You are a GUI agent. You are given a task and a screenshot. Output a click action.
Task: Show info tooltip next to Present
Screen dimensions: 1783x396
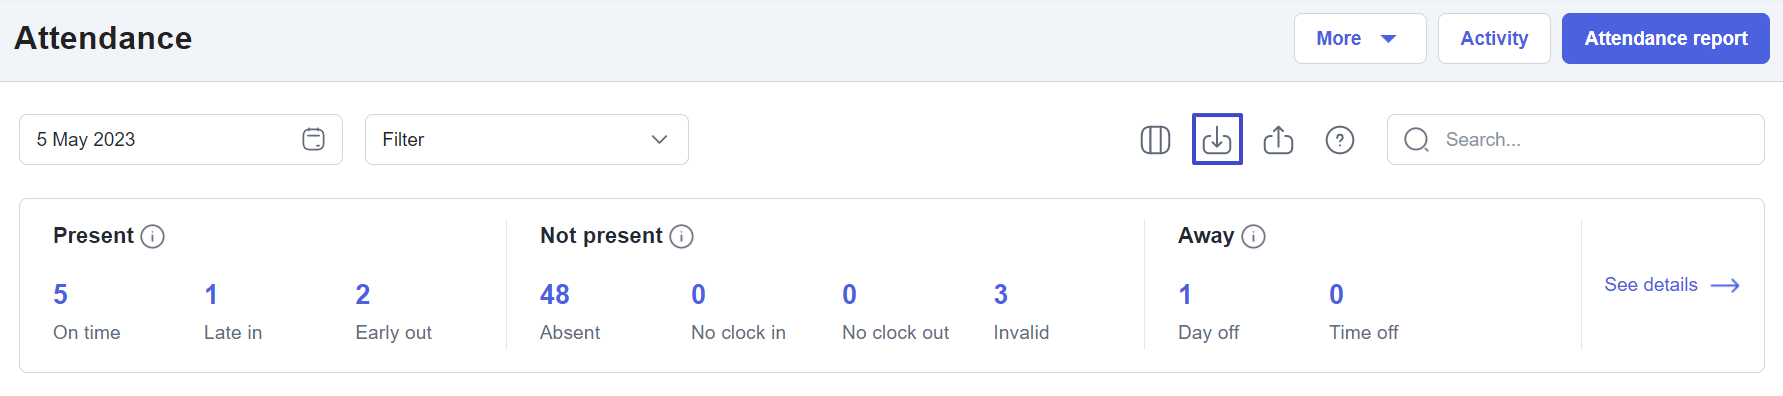(x=152, y=236)
